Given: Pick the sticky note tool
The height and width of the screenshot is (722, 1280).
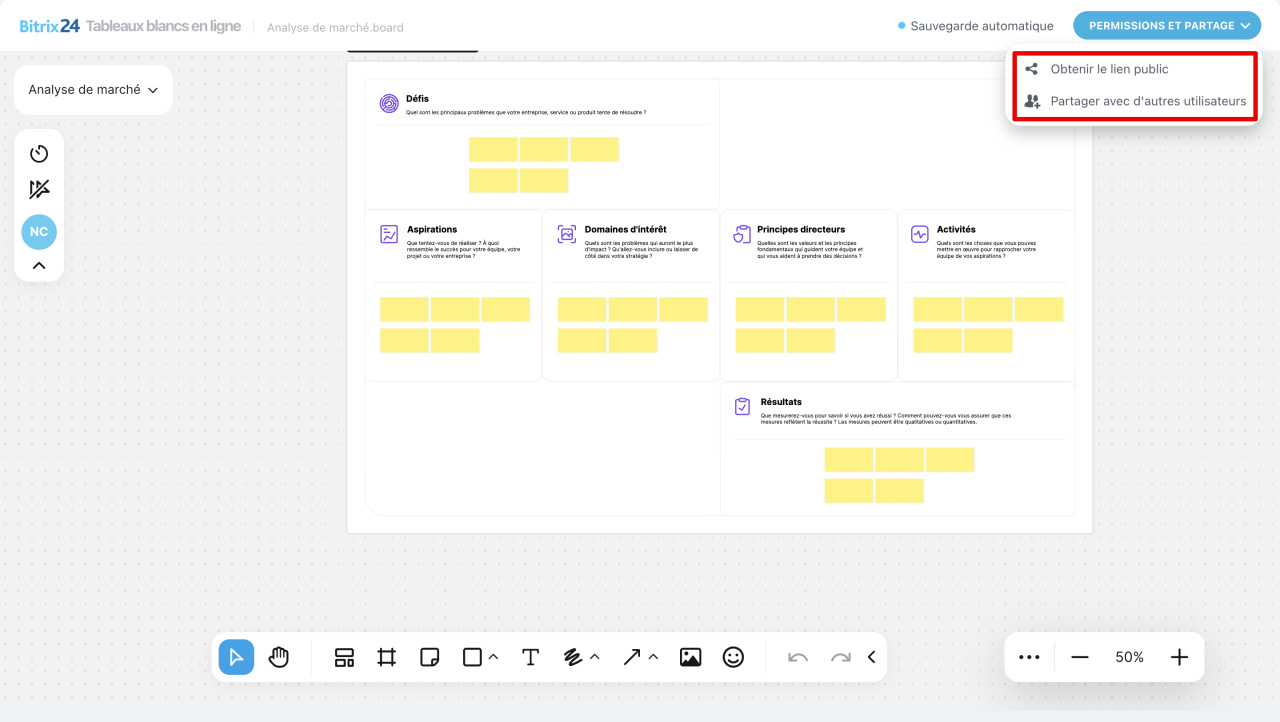Looking at the screenshot, I should 430,657.
